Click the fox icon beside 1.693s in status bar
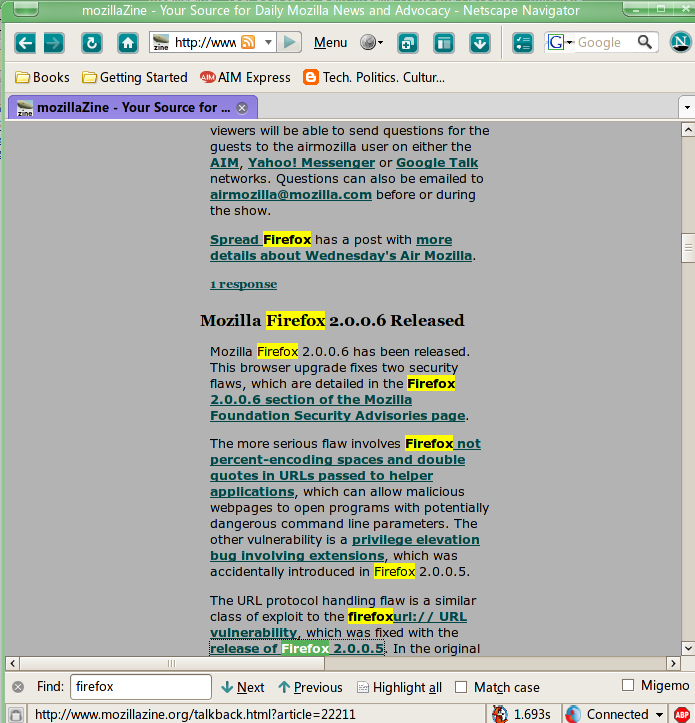 [500, 714]
